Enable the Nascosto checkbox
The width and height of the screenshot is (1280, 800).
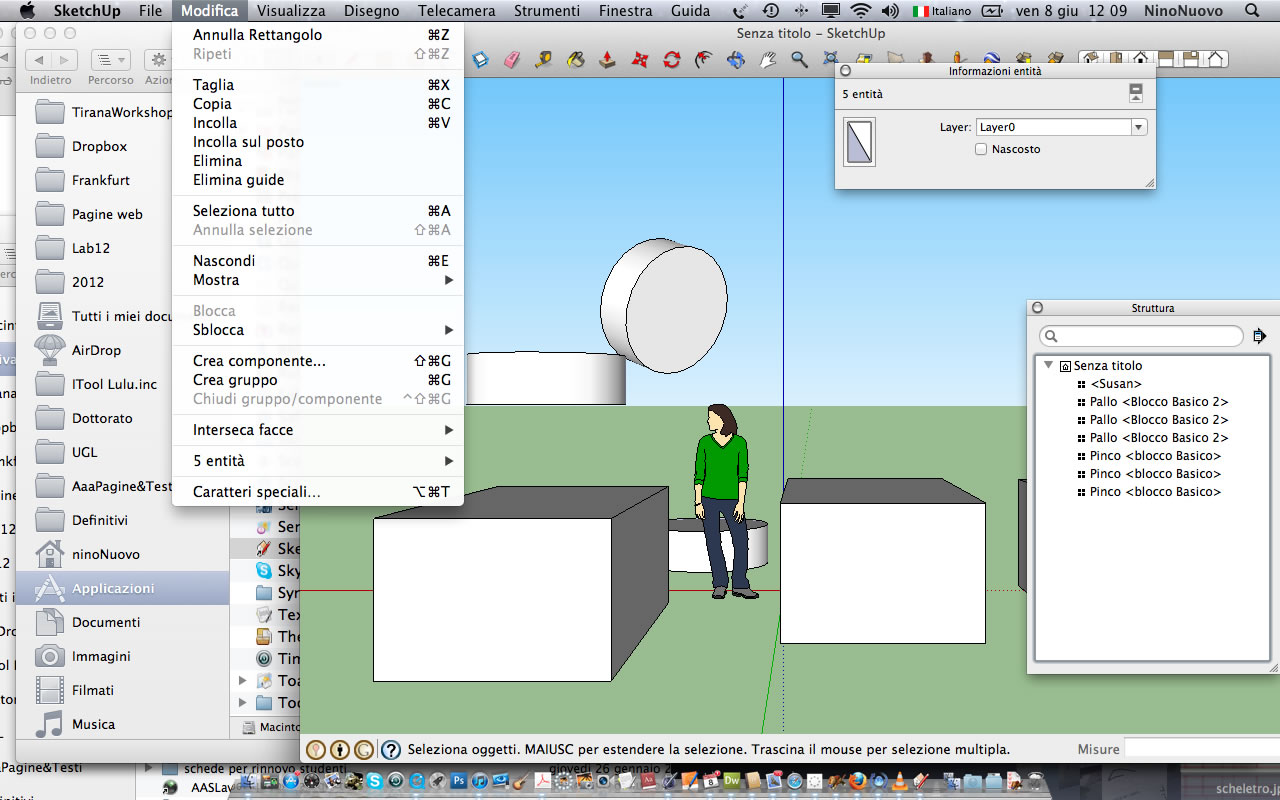pyautogui.click(x=981, y=149)
